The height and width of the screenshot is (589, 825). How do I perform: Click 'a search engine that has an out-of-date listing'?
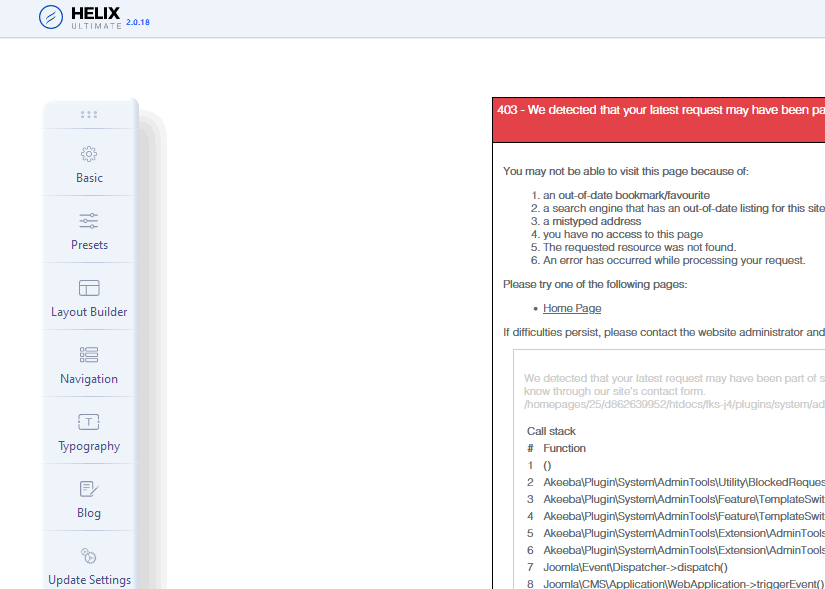683,208
